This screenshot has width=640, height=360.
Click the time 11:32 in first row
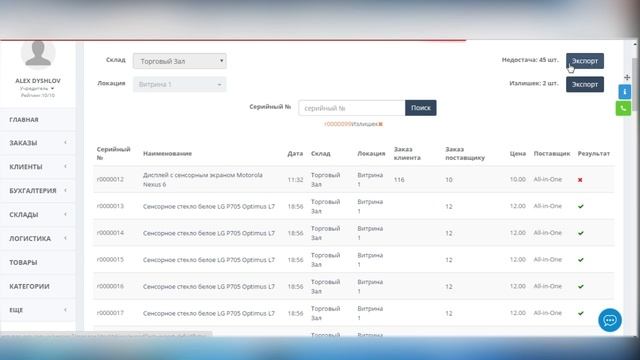295,180
